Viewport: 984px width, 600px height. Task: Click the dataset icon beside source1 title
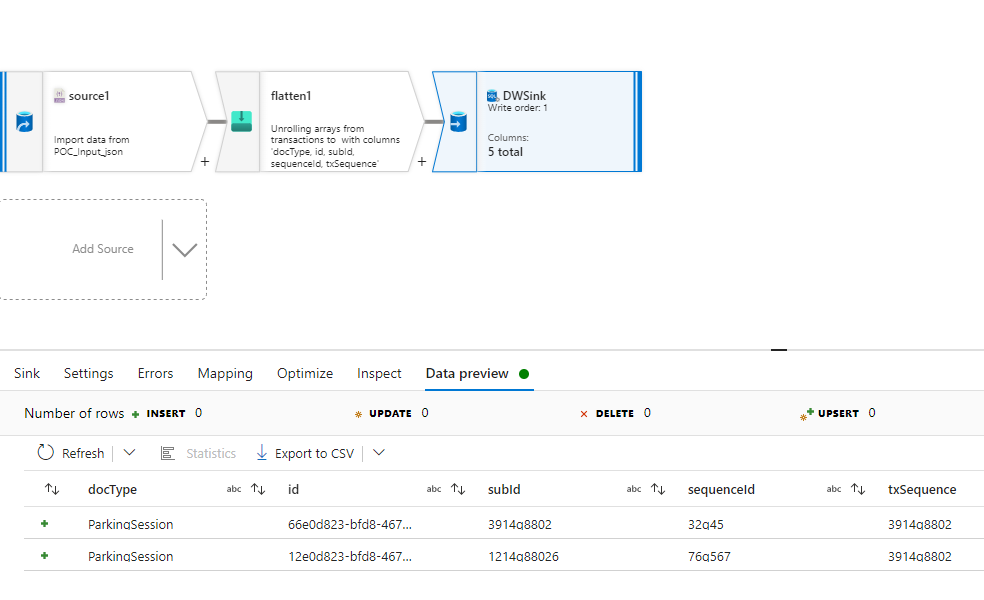(59, 95)
